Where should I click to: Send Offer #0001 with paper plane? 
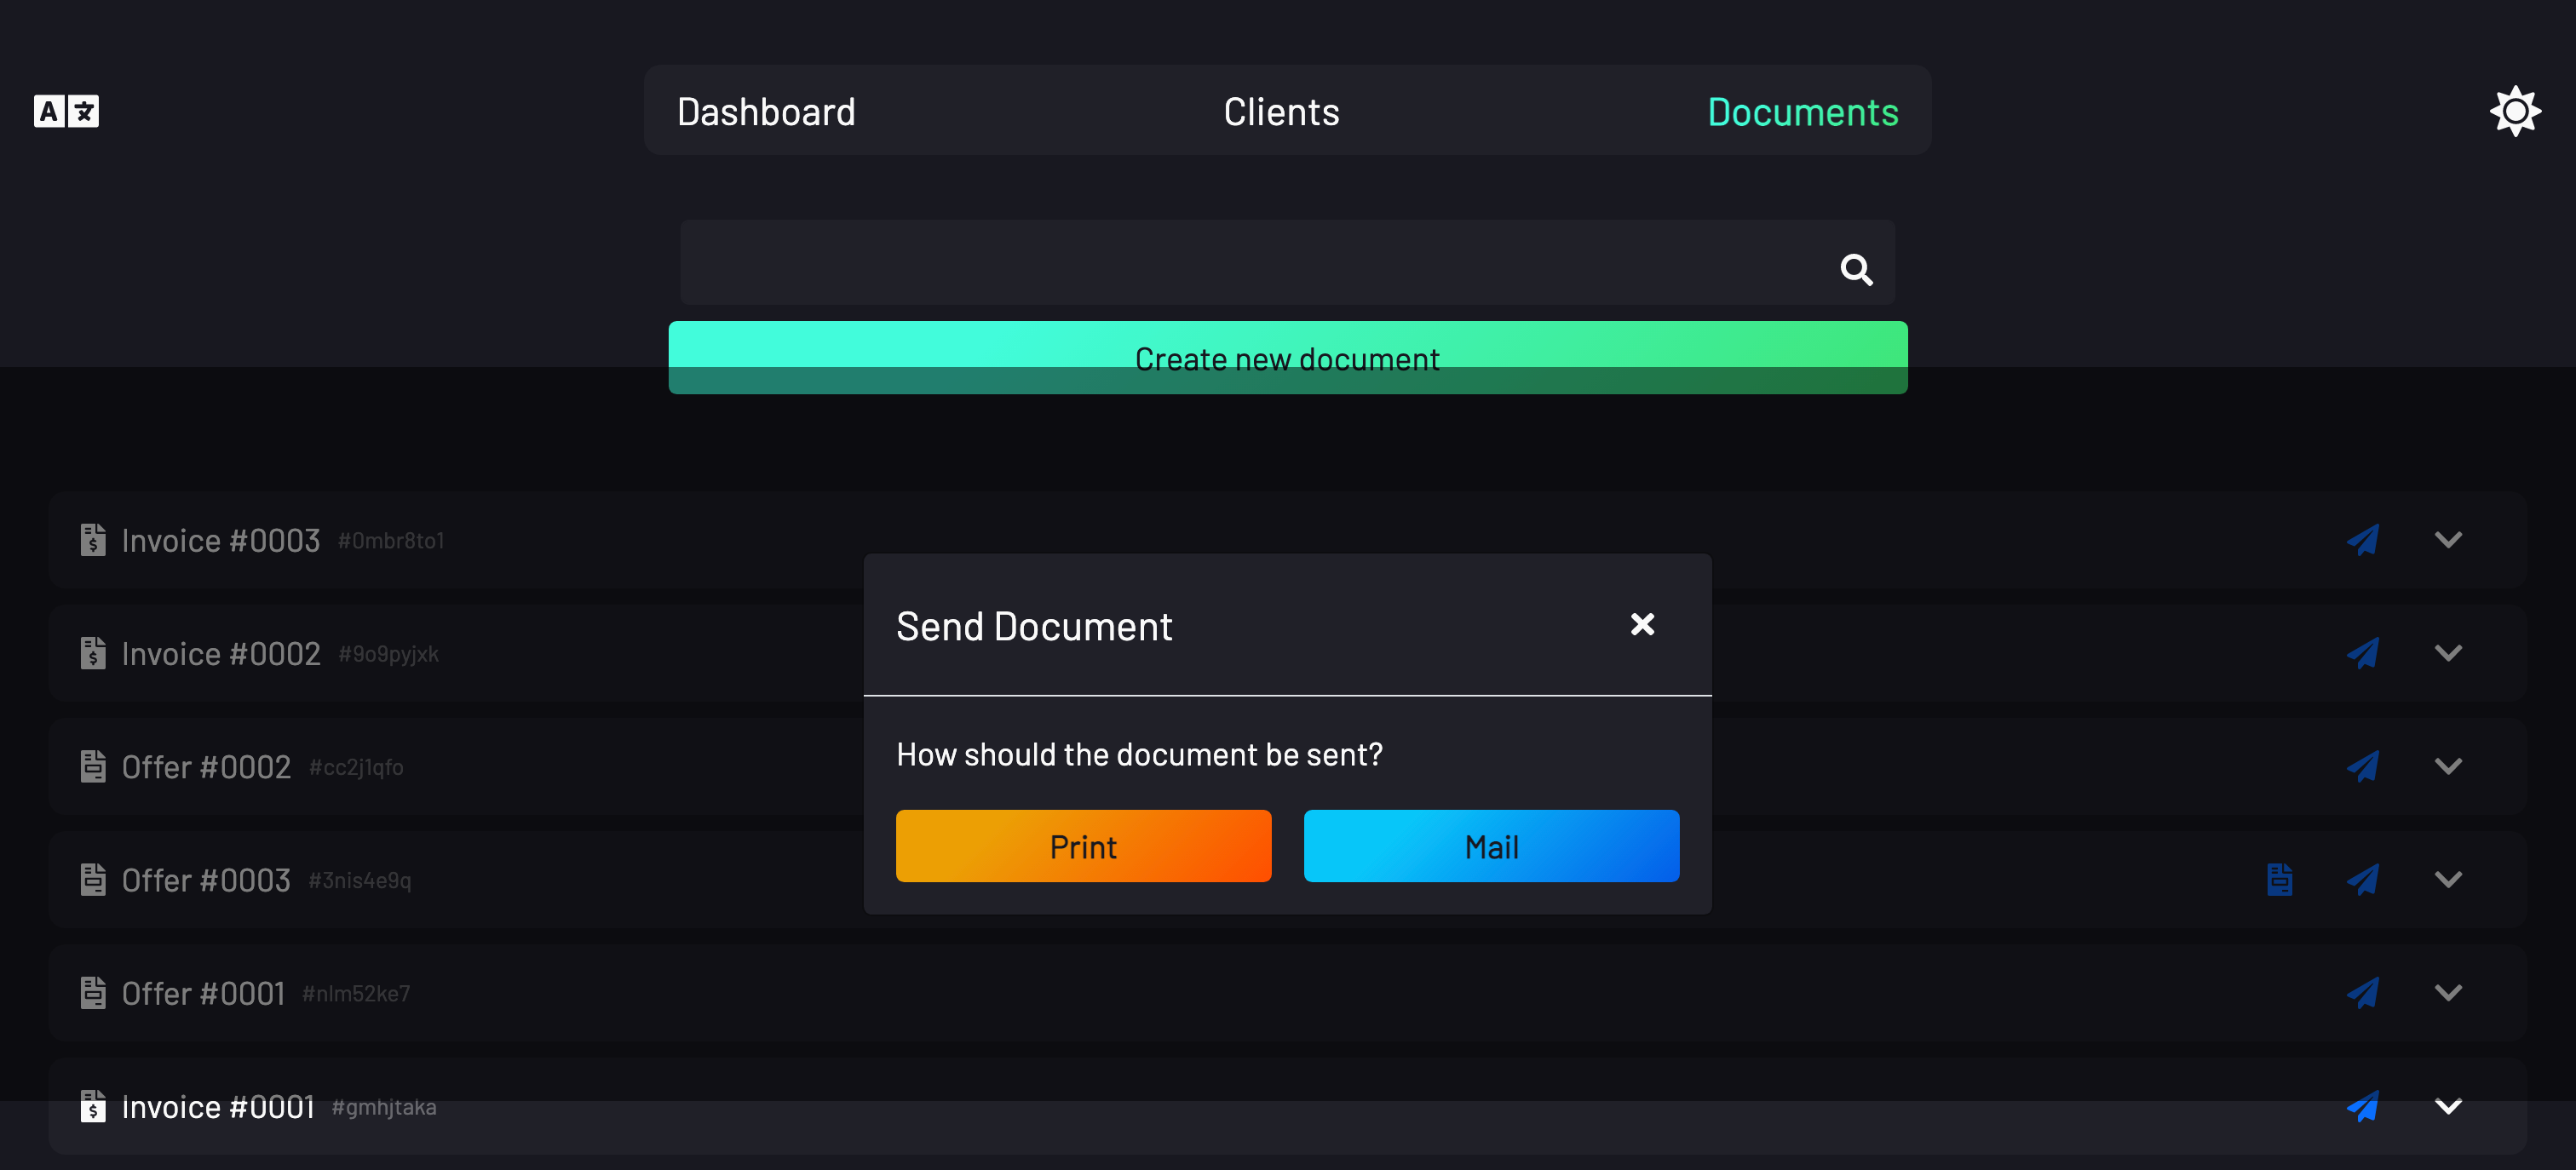click(x=2362, y=993)
